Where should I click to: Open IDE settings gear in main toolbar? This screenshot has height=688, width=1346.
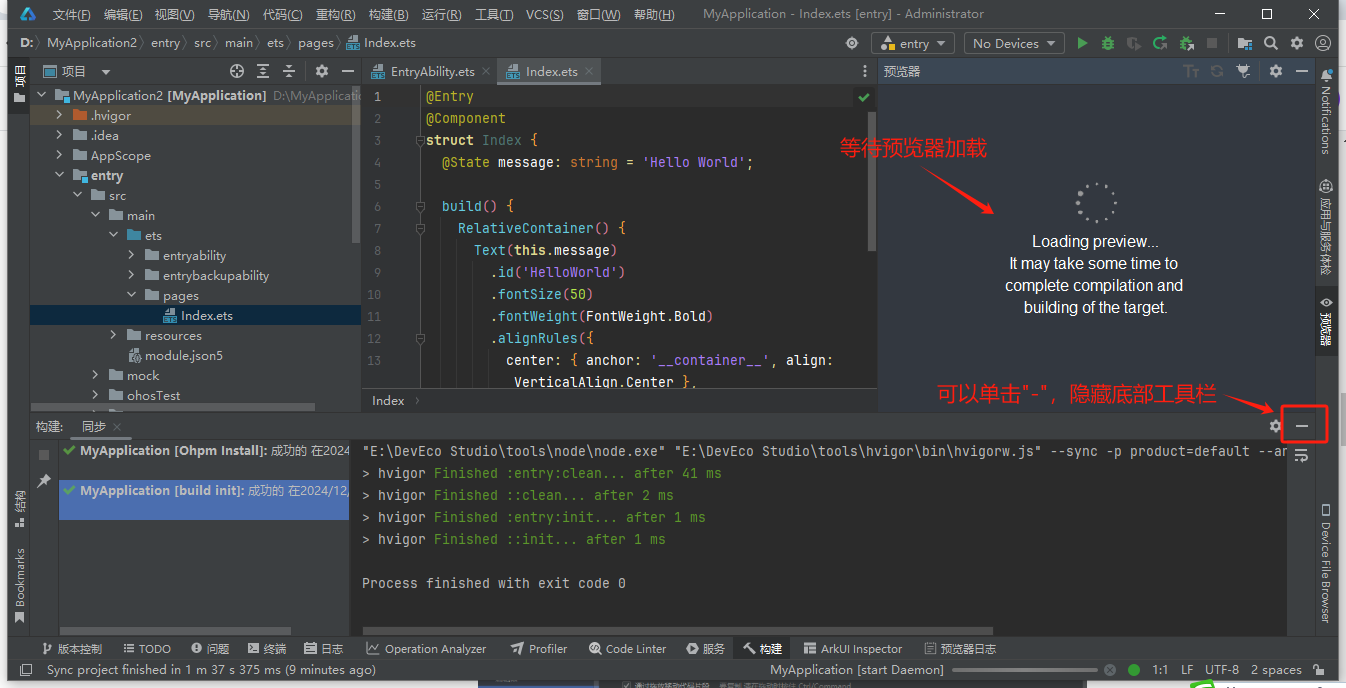(1296, 43)
